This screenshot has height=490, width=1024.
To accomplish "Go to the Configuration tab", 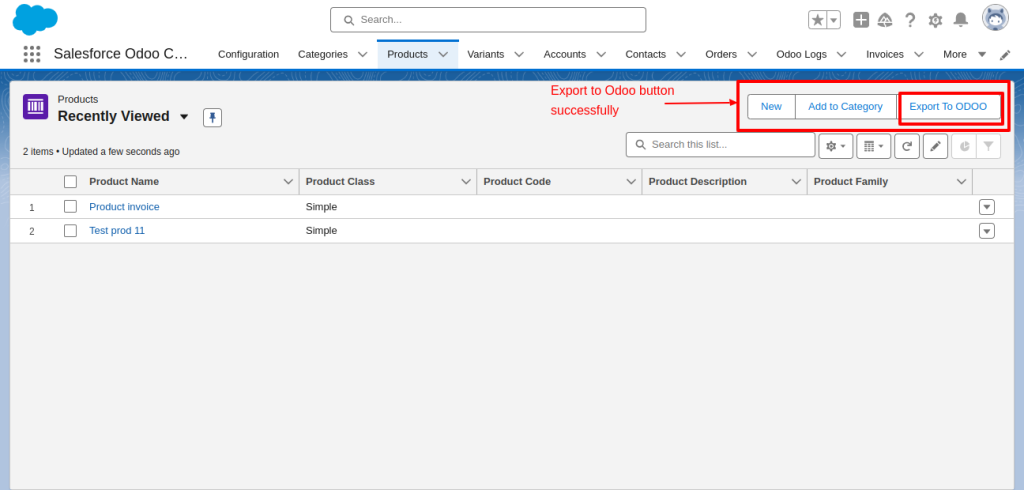I will tap(248, 54).
